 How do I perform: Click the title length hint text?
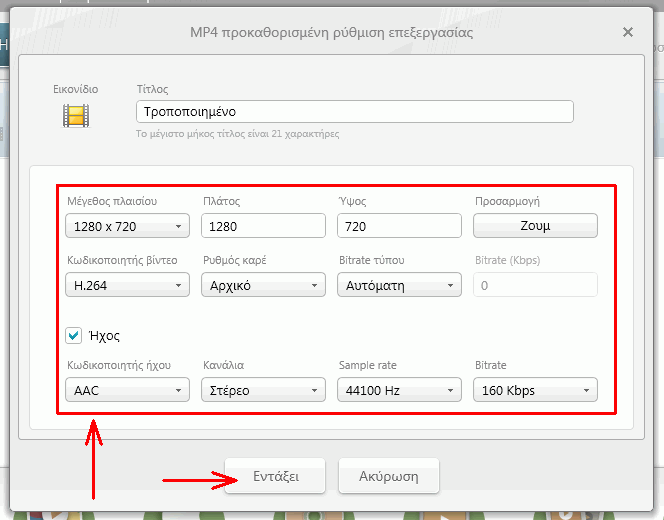click(237, 134)
